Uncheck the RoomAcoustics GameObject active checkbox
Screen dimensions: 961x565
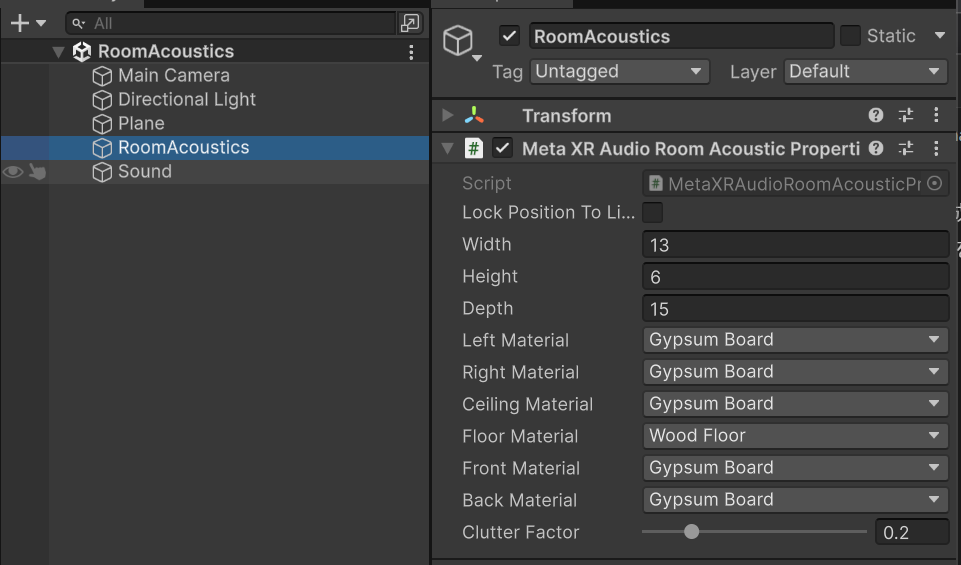[510, 36]
